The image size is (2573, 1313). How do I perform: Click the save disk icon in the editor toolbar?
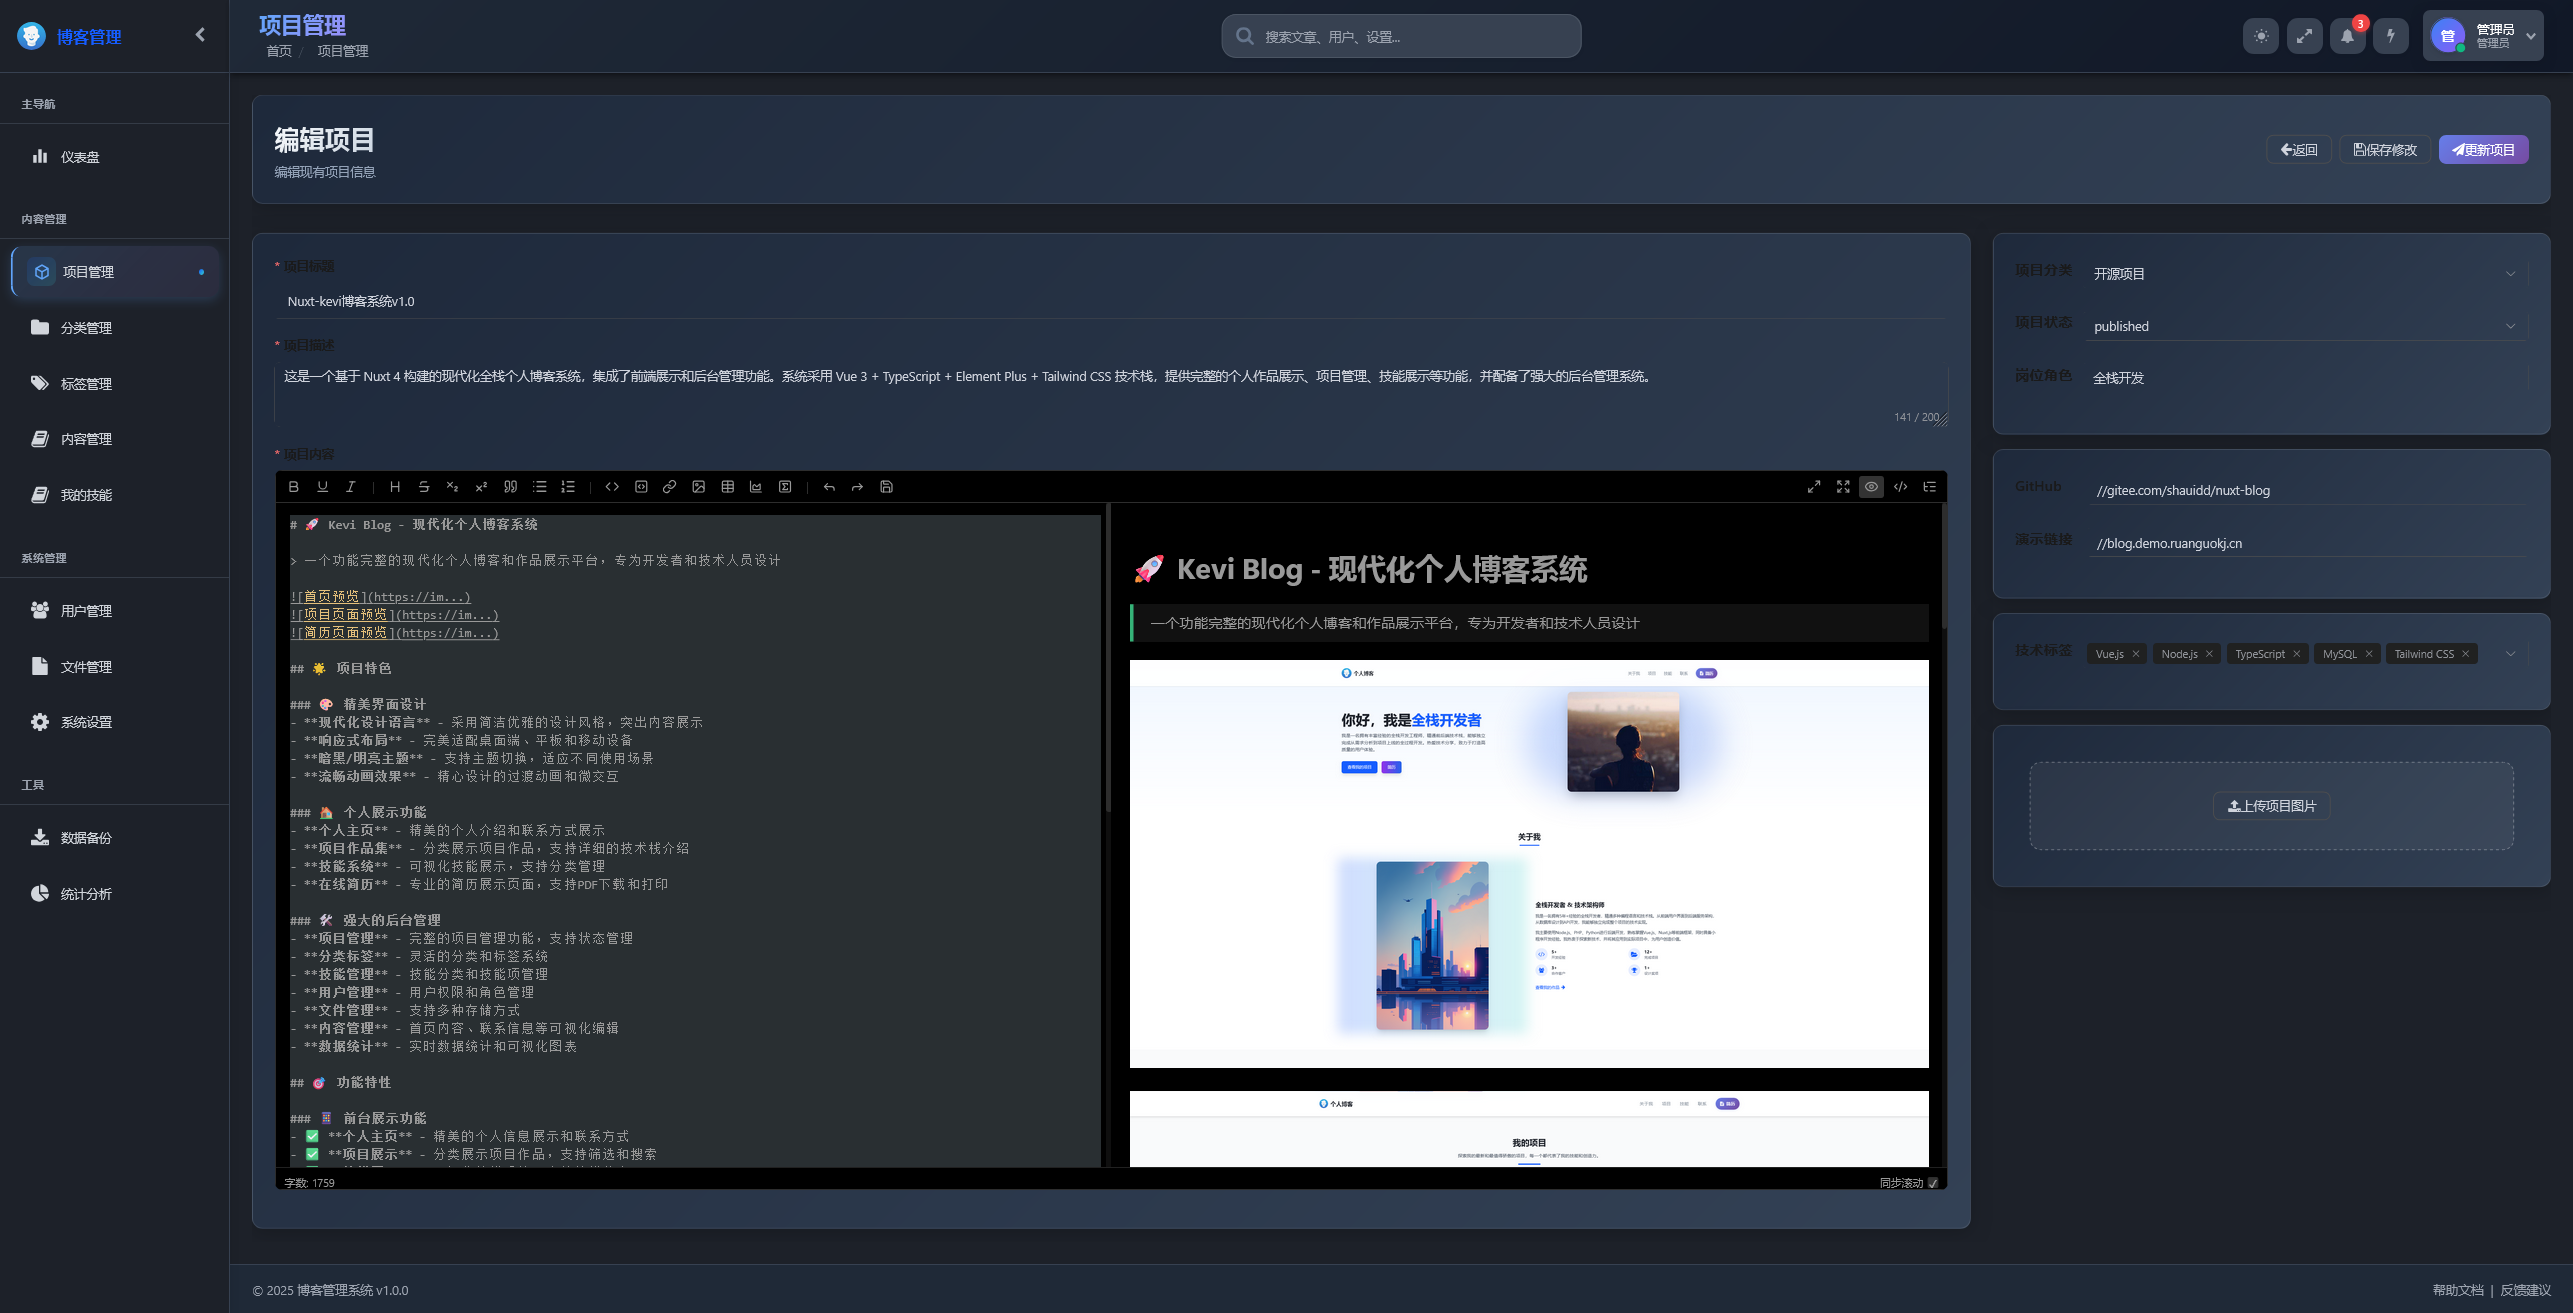click(886, 487)
